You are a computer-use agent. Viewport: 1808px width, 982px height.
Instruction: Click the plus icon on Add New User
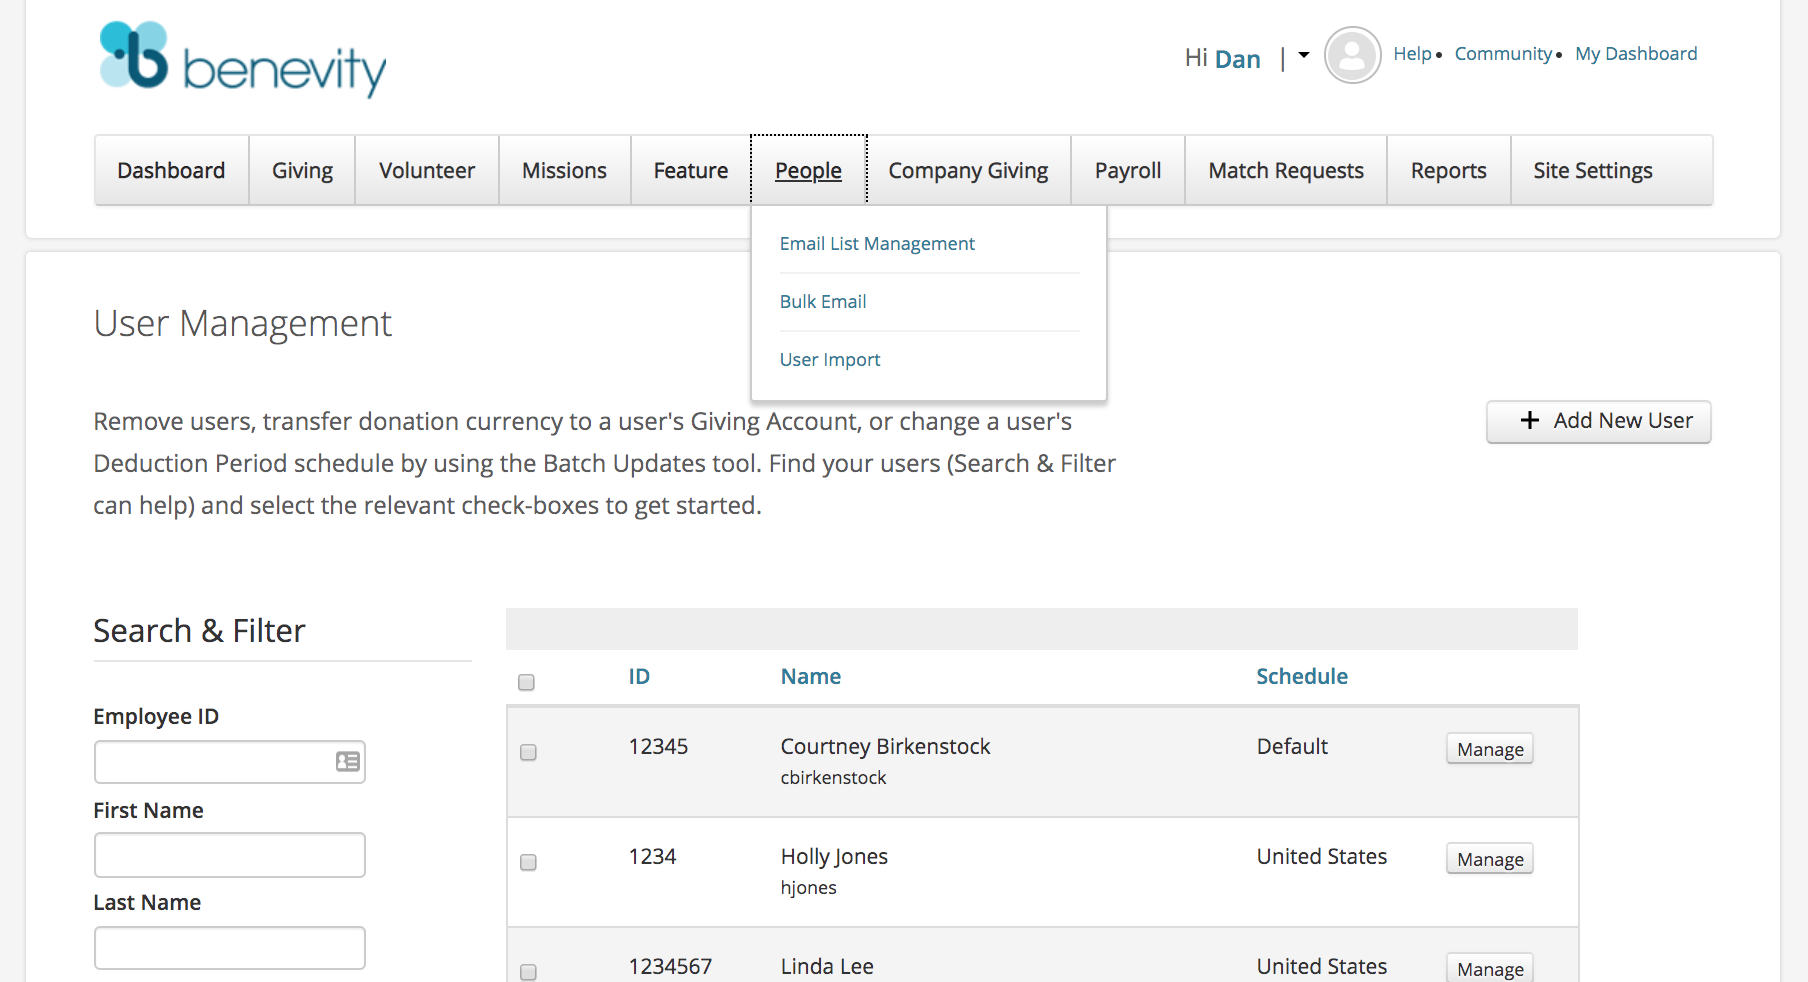[1529, 421]
